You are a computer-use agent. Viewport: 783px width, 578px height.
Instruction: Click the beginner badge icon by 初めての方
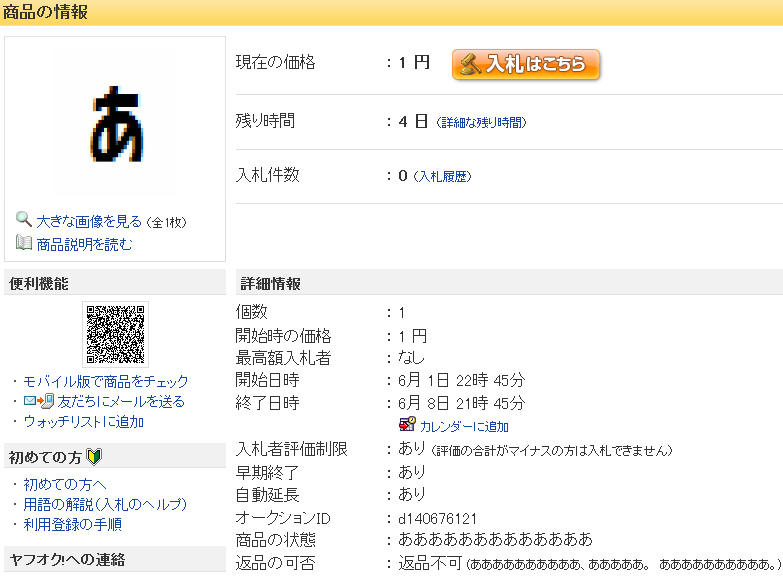(94, 456)
